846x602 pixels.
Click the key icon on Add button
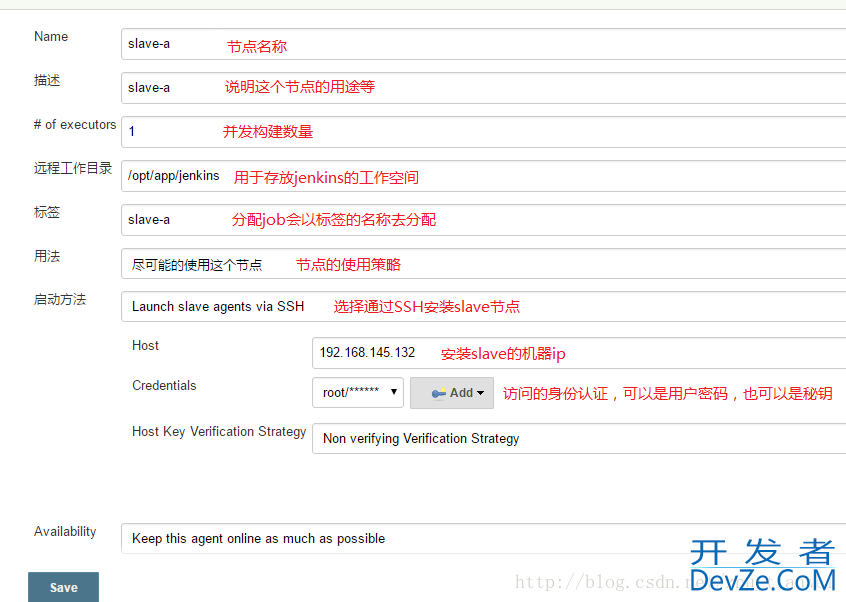tap(439, 393)
